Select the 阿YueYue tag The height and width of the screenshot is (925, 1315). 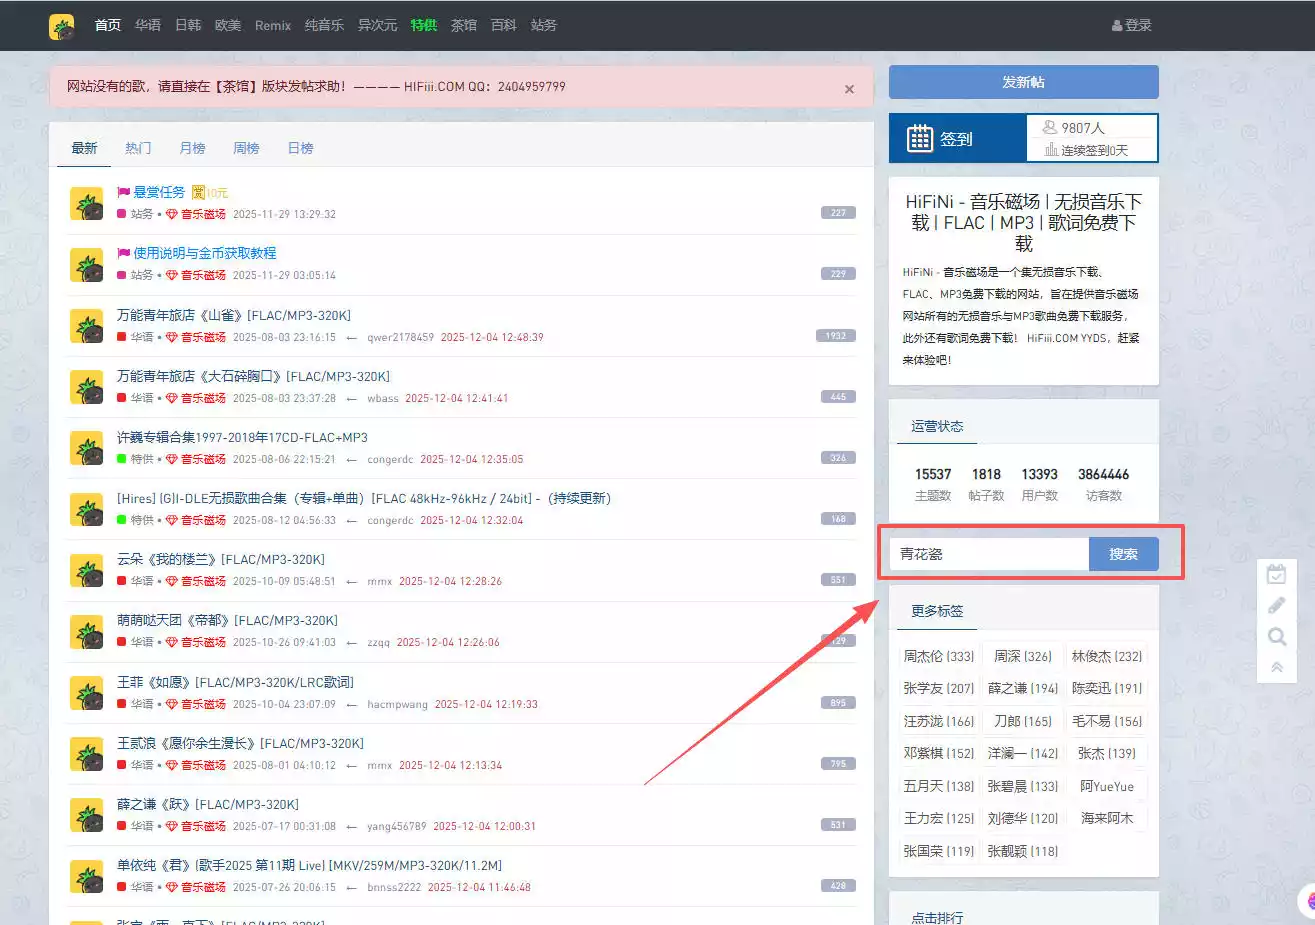(1106, 786)
